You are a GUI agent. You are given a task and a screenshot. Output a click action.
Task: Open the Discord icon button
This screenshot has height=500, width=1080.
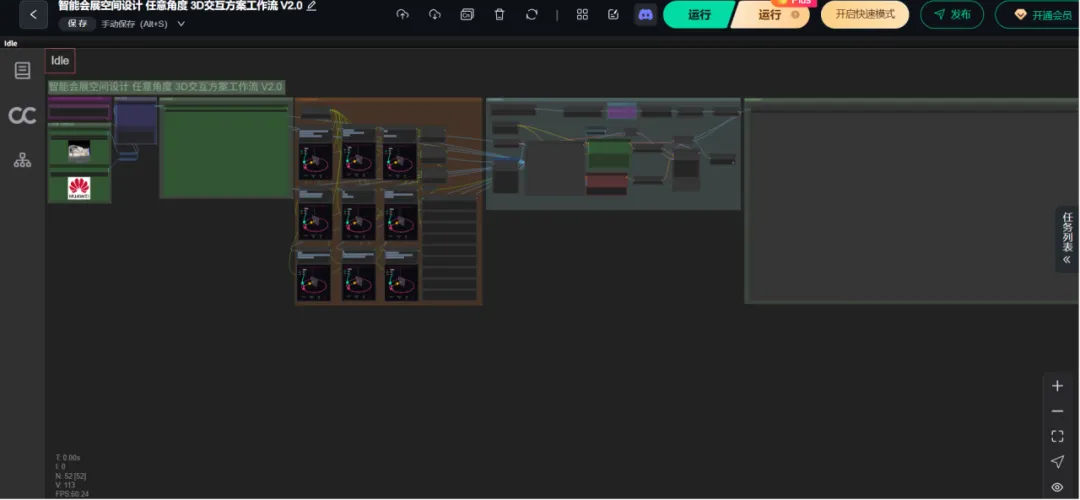[645, 14]
